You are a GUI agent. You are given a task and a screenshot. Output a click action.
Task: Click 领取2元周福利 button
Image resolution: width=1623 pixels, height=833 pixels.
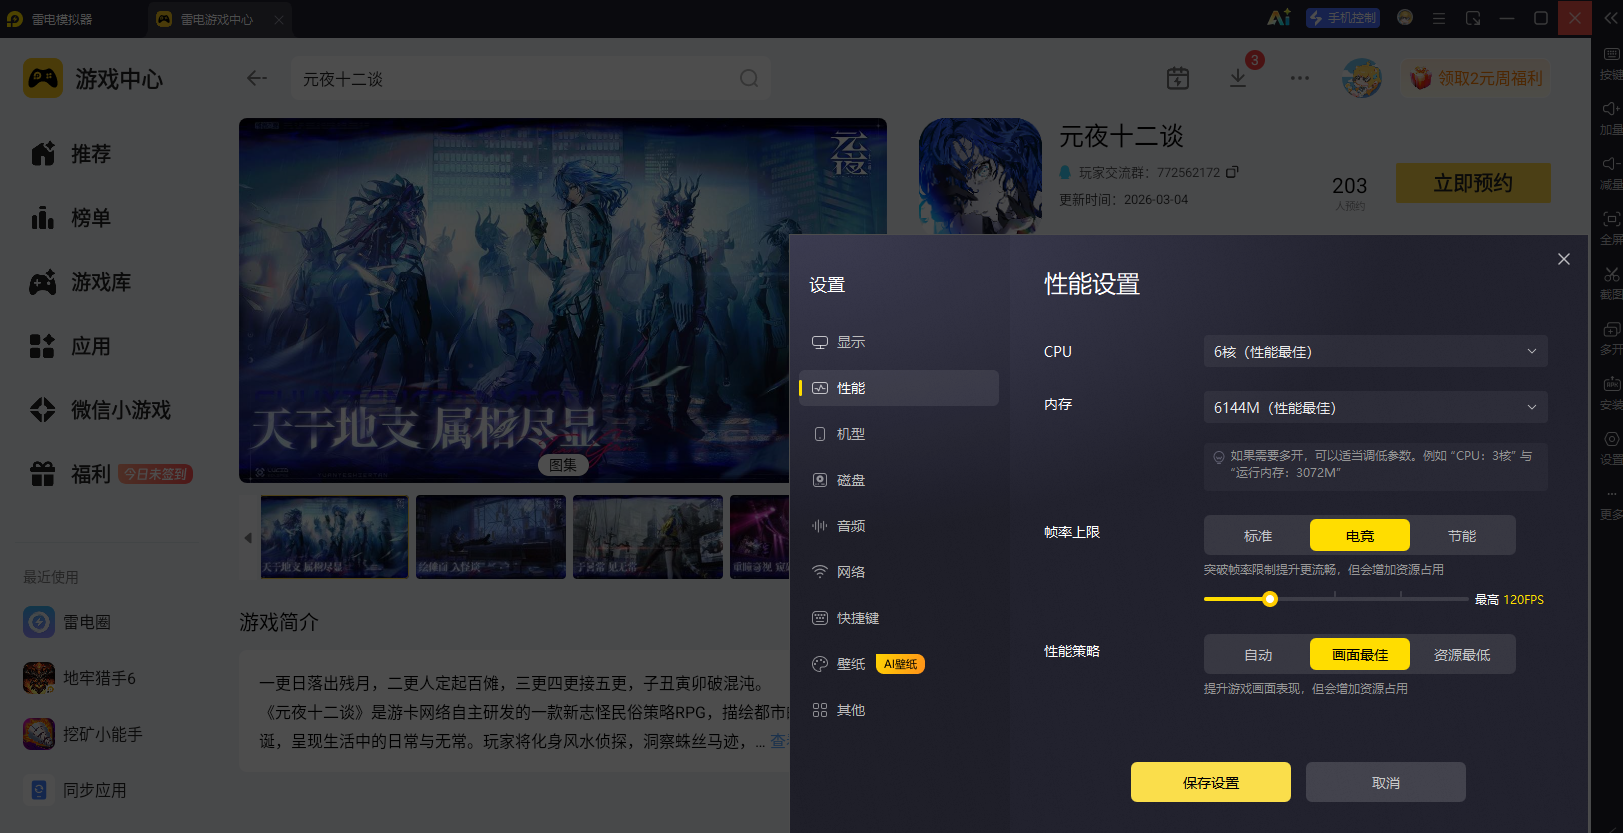[x=1476, y=78]
